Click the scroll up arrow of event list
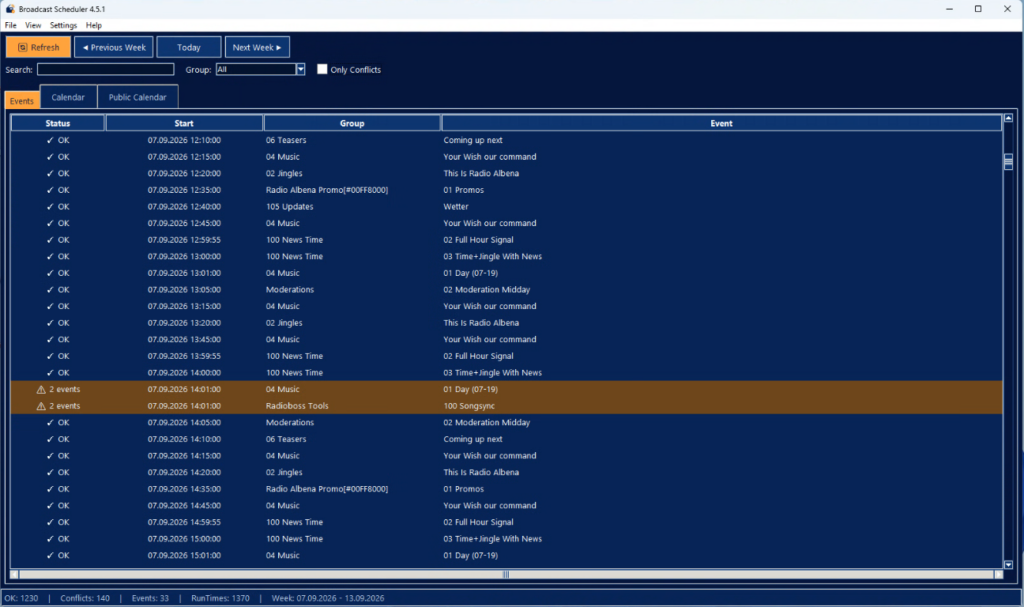Screen dimensions: 1024x607 click(1008, 118)
